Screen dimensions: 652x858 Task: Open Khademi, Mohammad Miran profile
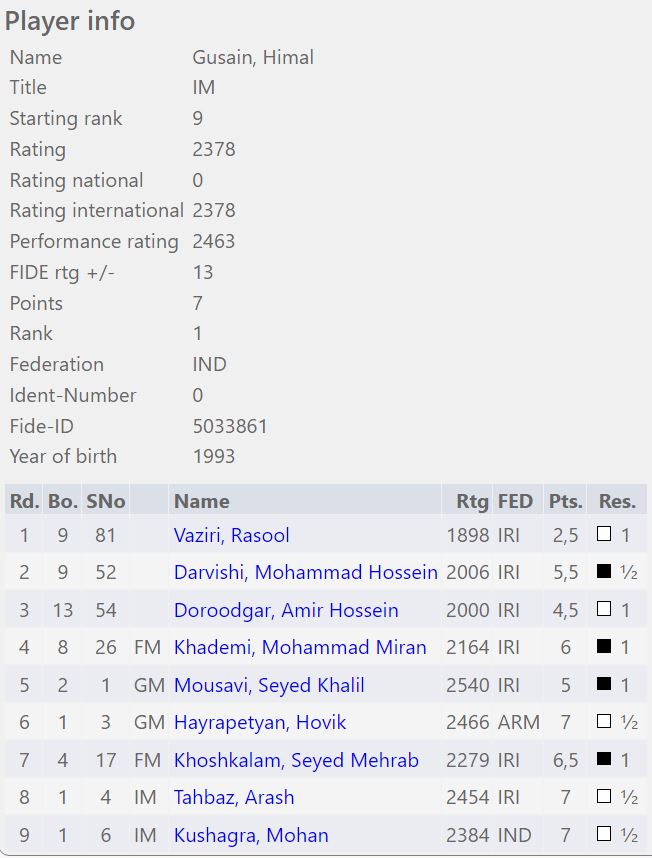(x=300, y=647)
